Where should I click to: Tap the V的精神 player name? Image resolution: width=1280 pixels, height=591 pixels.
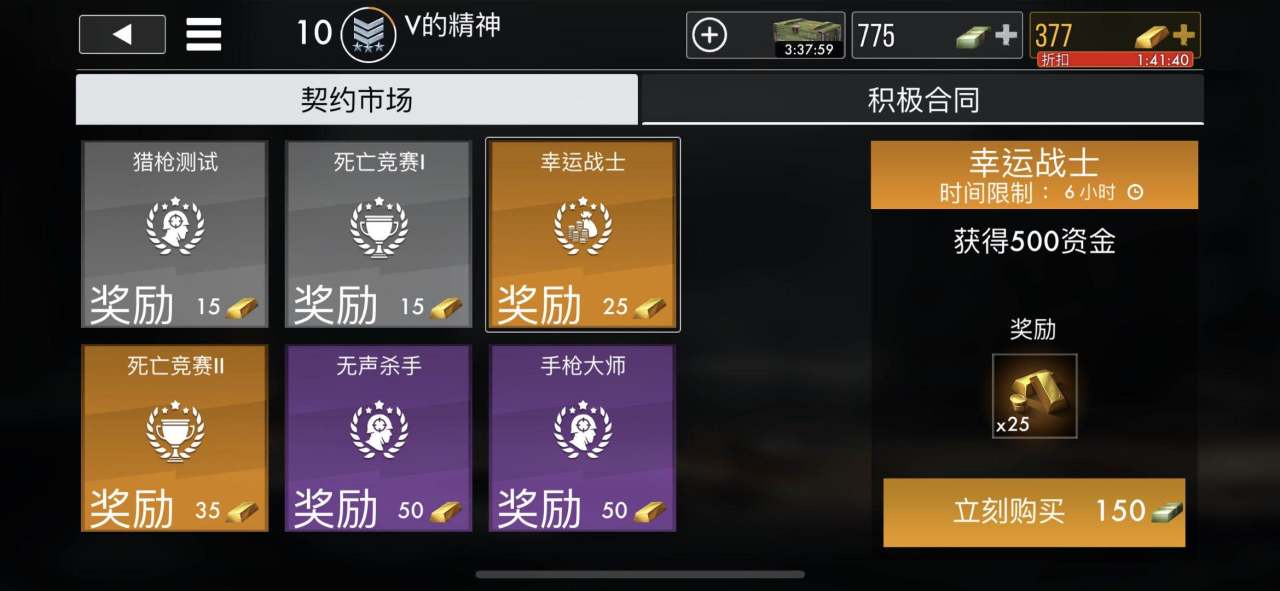[x=453, y=25]
